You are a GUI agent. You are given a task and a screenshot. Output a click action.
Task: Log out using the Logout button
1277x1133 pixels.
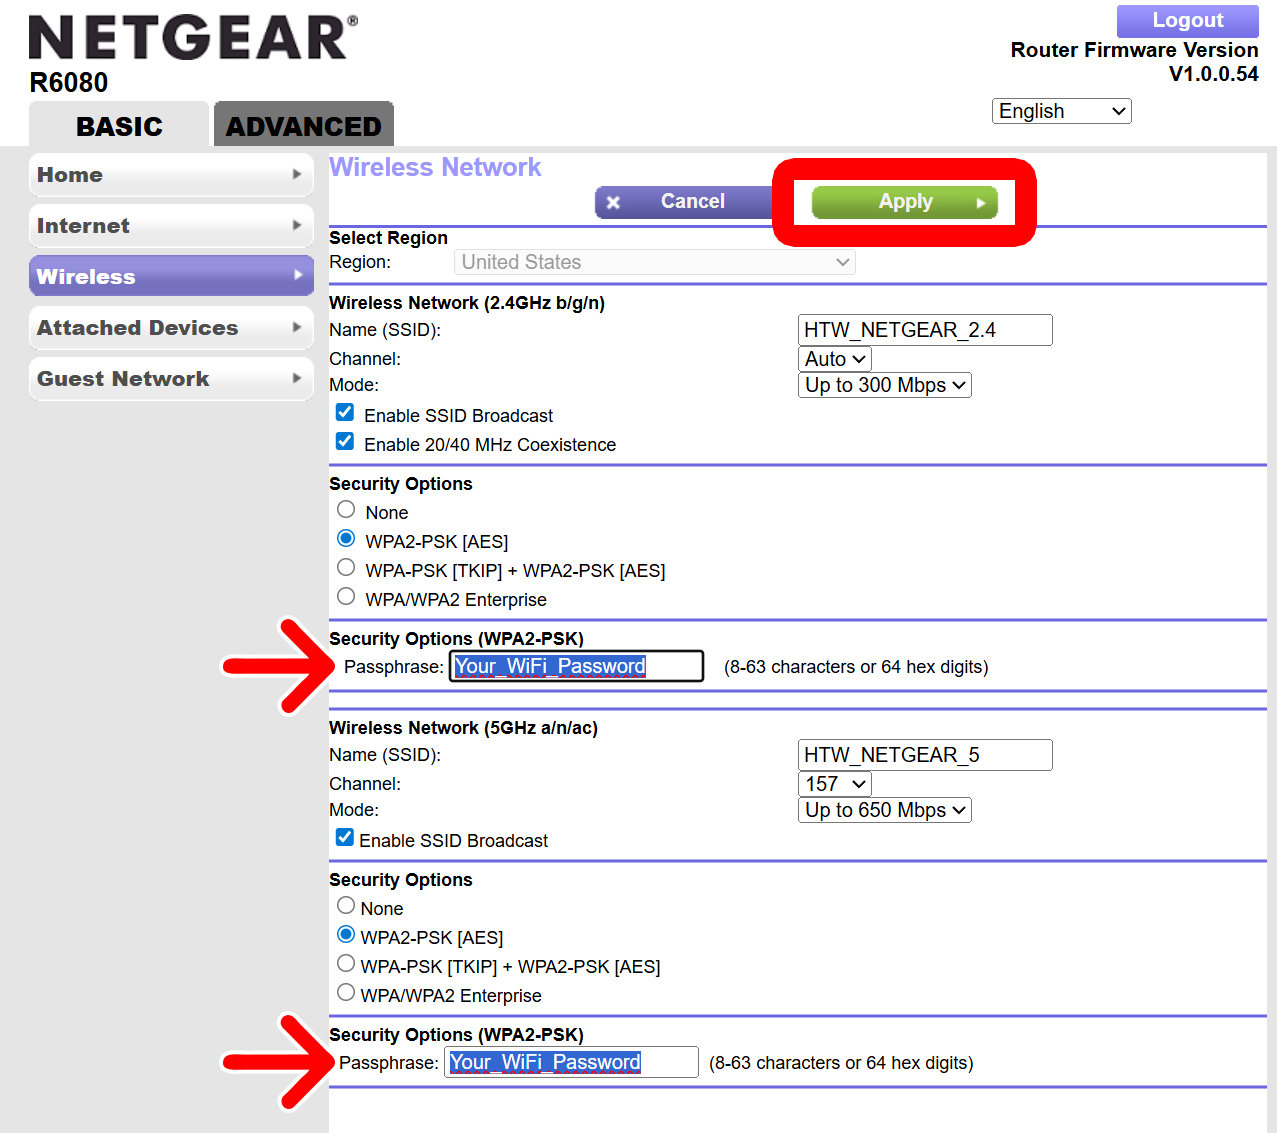click(x=1187, y=21)
